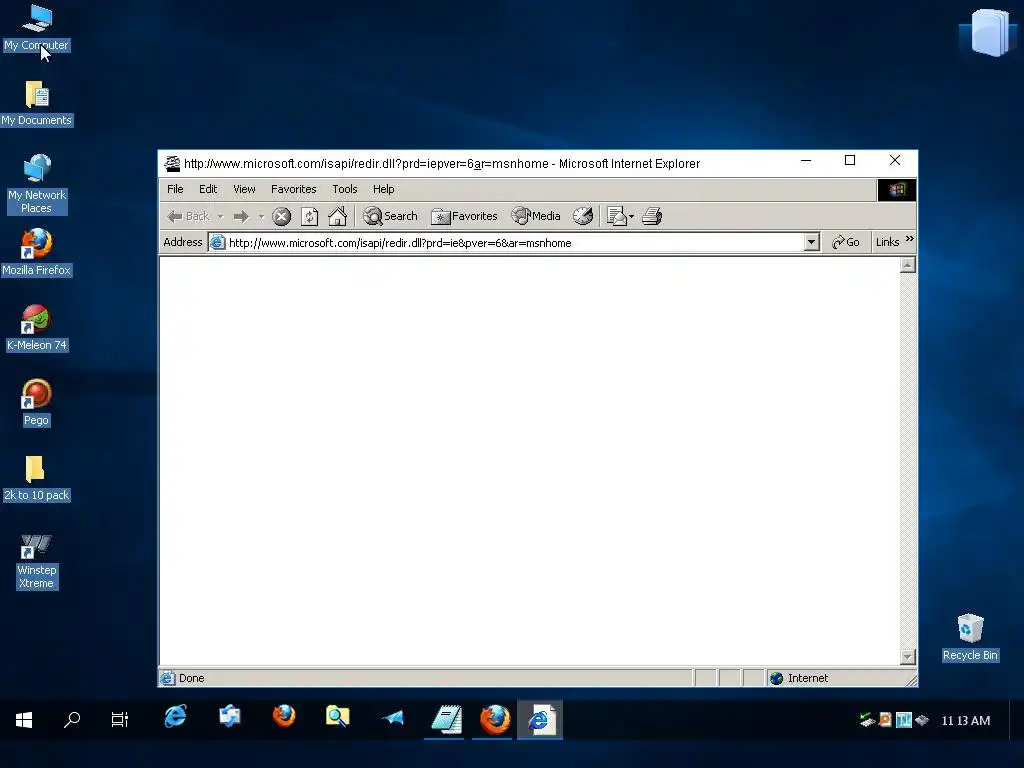
Task: Click the page icon in the address bar
Action: coord(217,243)
